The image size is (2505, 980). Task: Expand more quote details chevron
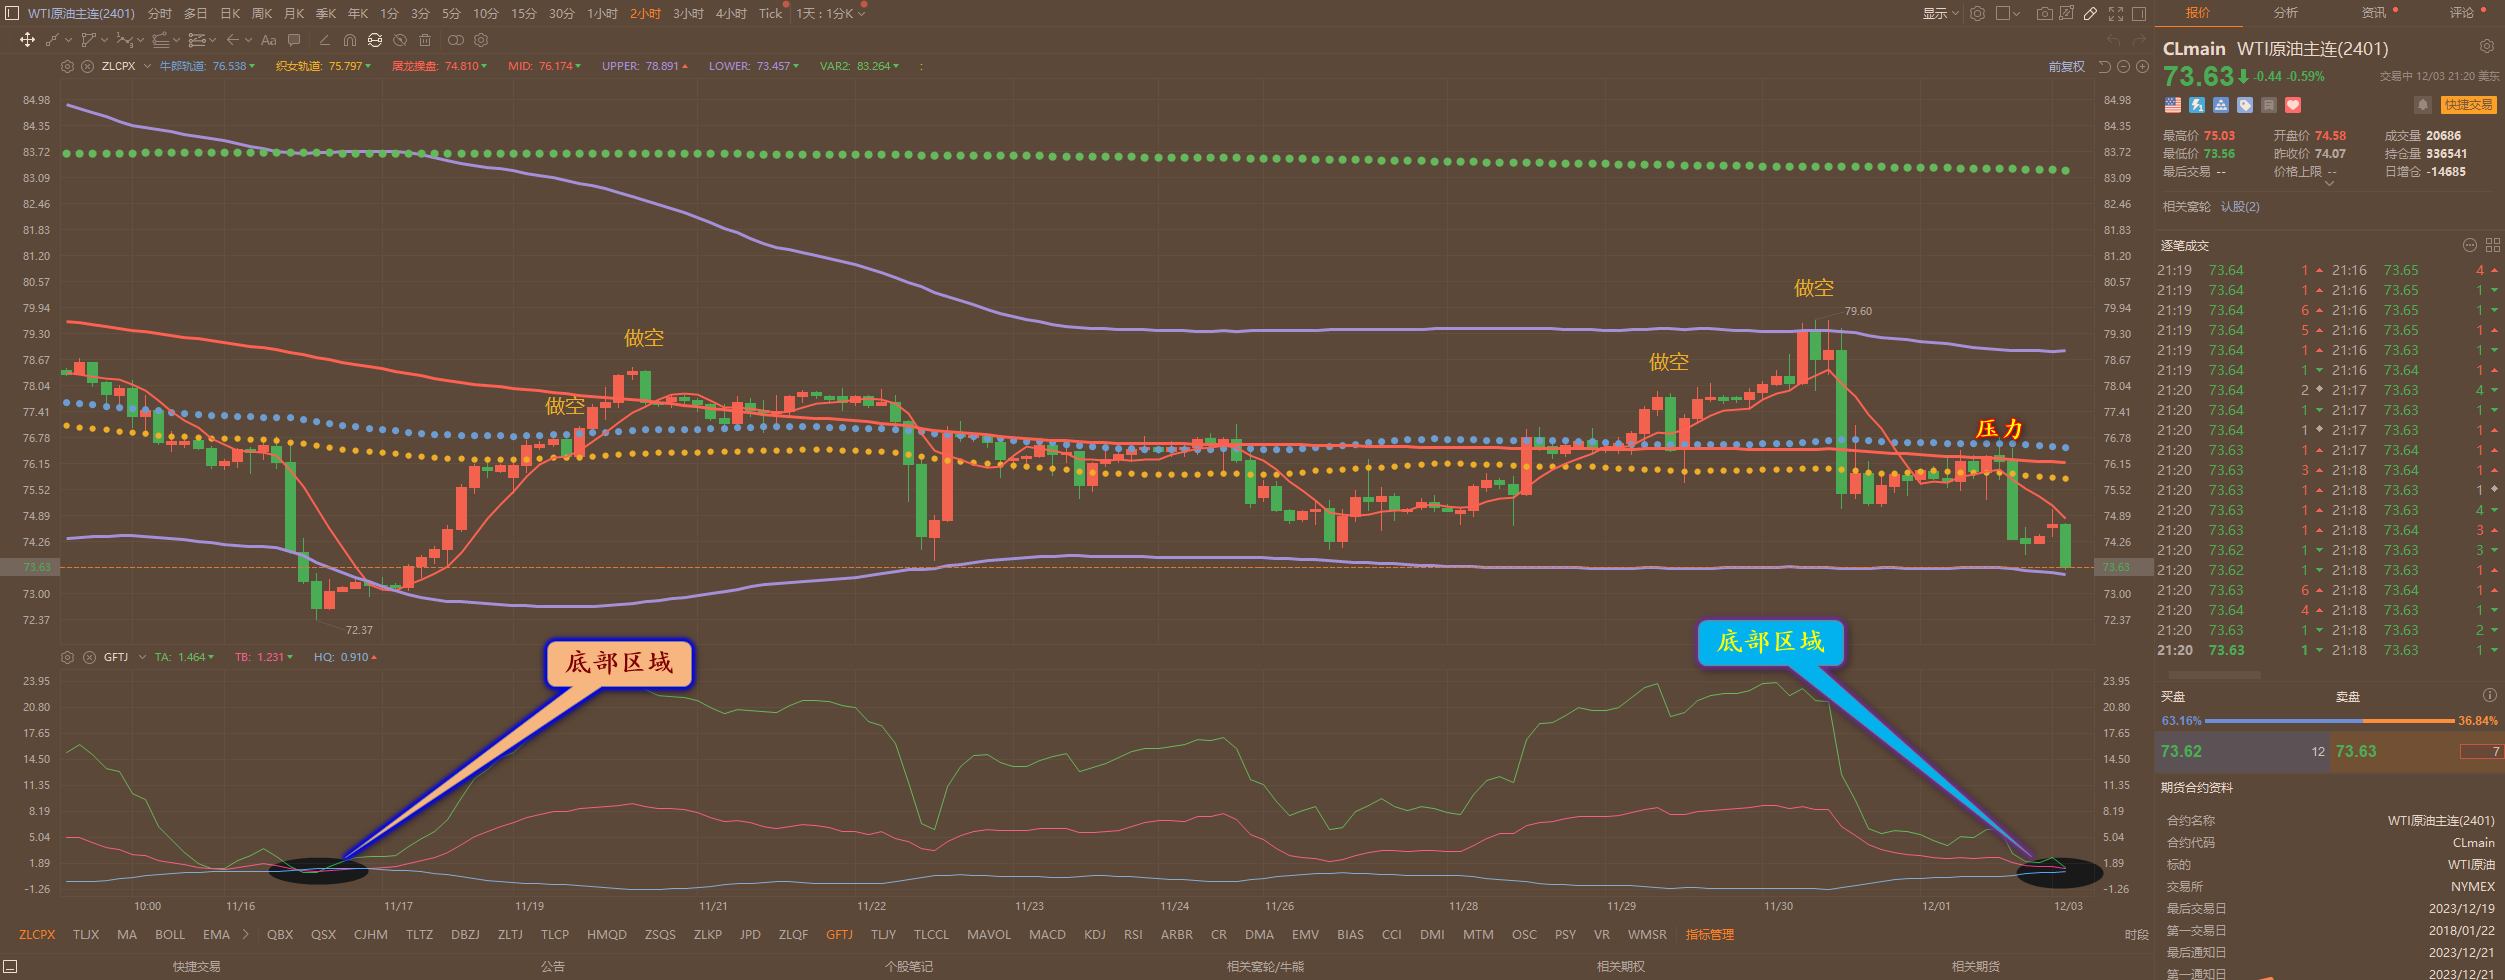pyautogui.click(x=2329, y=184)
